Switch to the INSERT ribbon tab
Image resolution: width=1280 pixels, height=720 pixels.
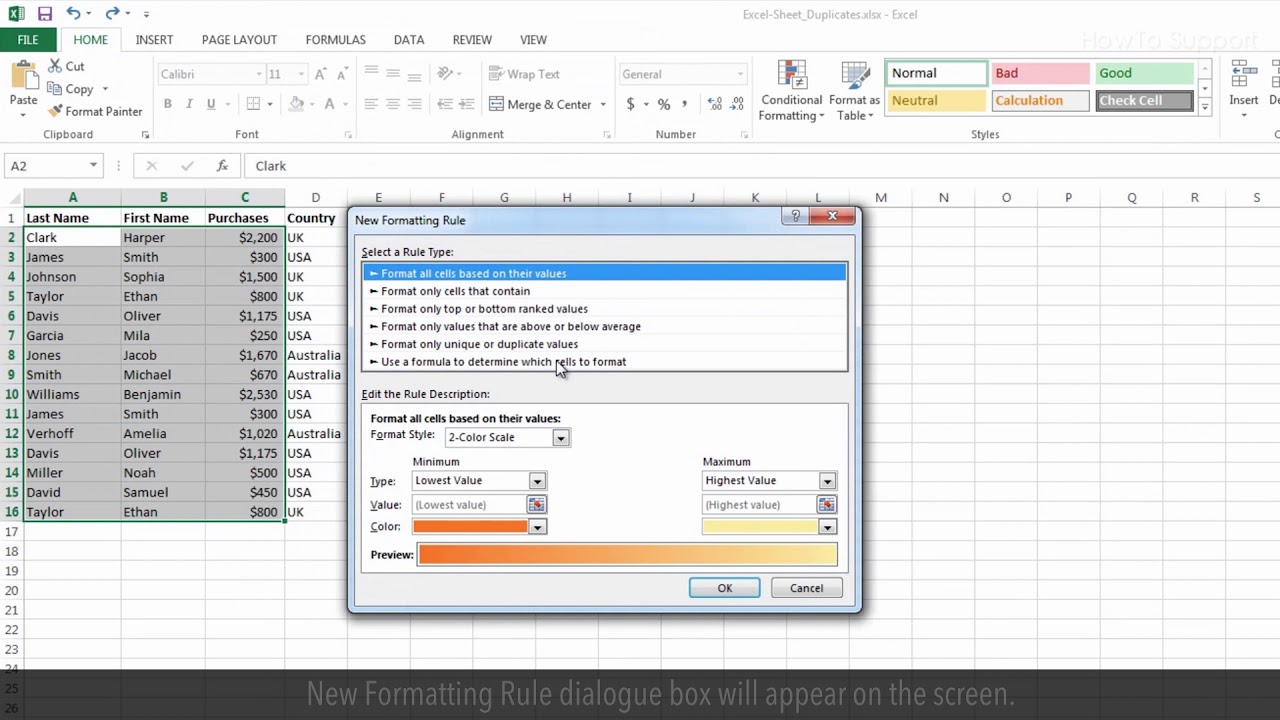pos(154,40)
